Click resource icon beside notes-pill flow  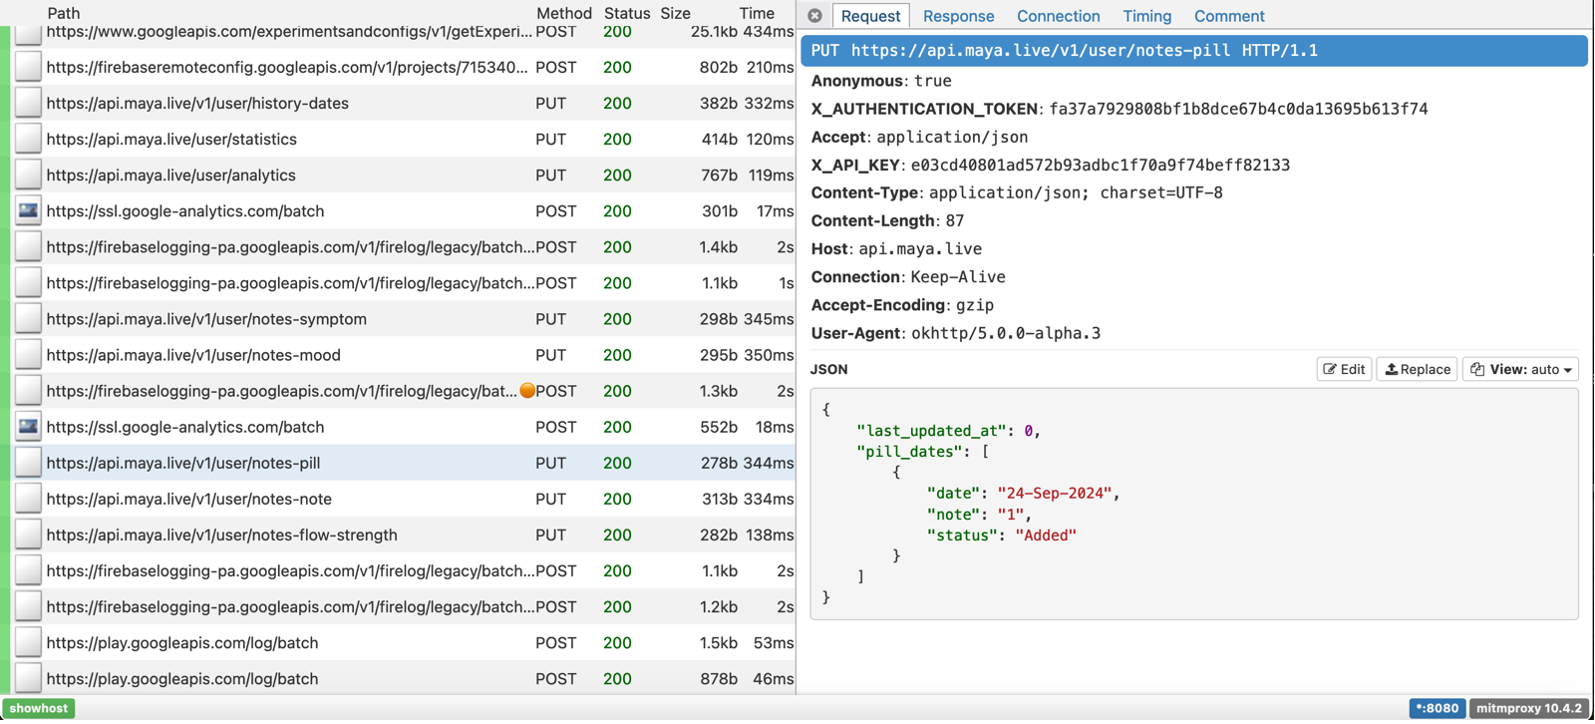point(28,463)
